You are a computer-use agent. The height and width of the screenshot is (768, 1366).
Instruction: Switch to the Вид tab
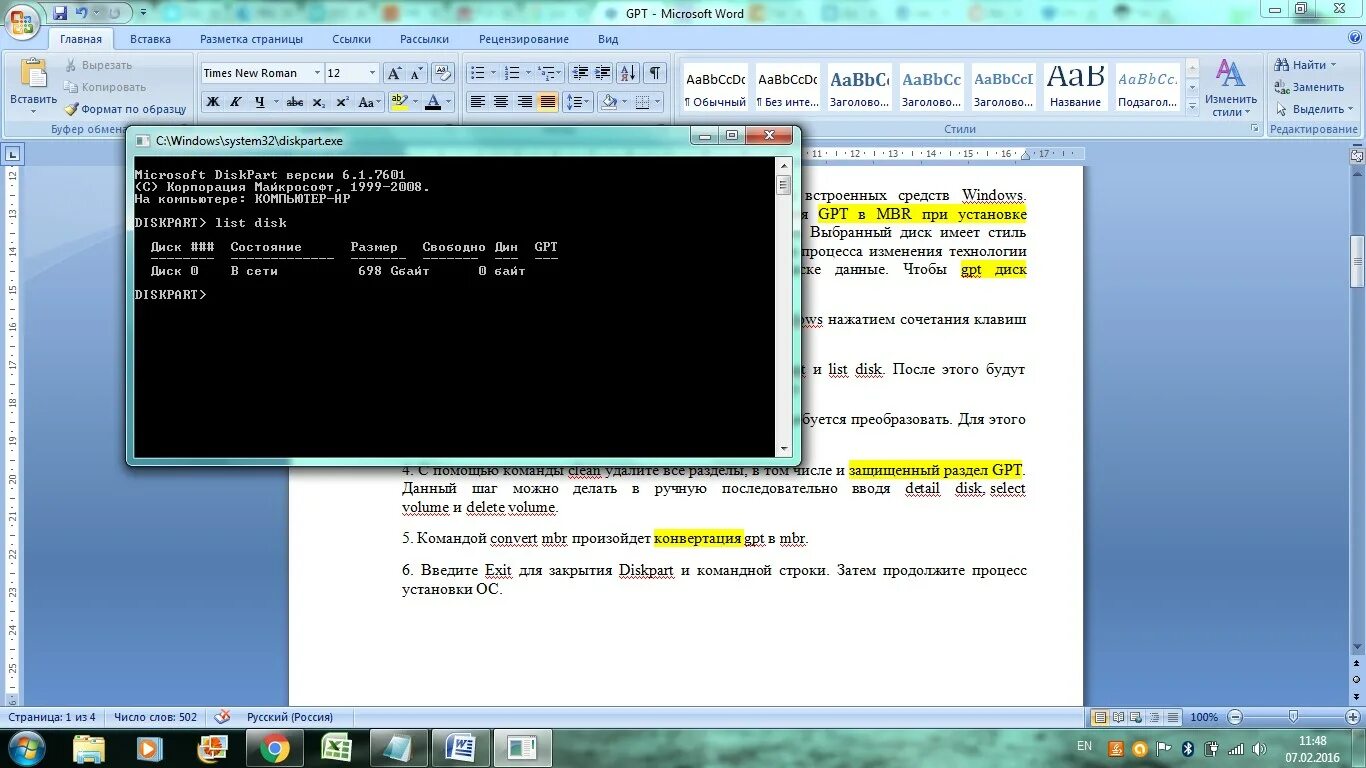click(x=608, y=39)
